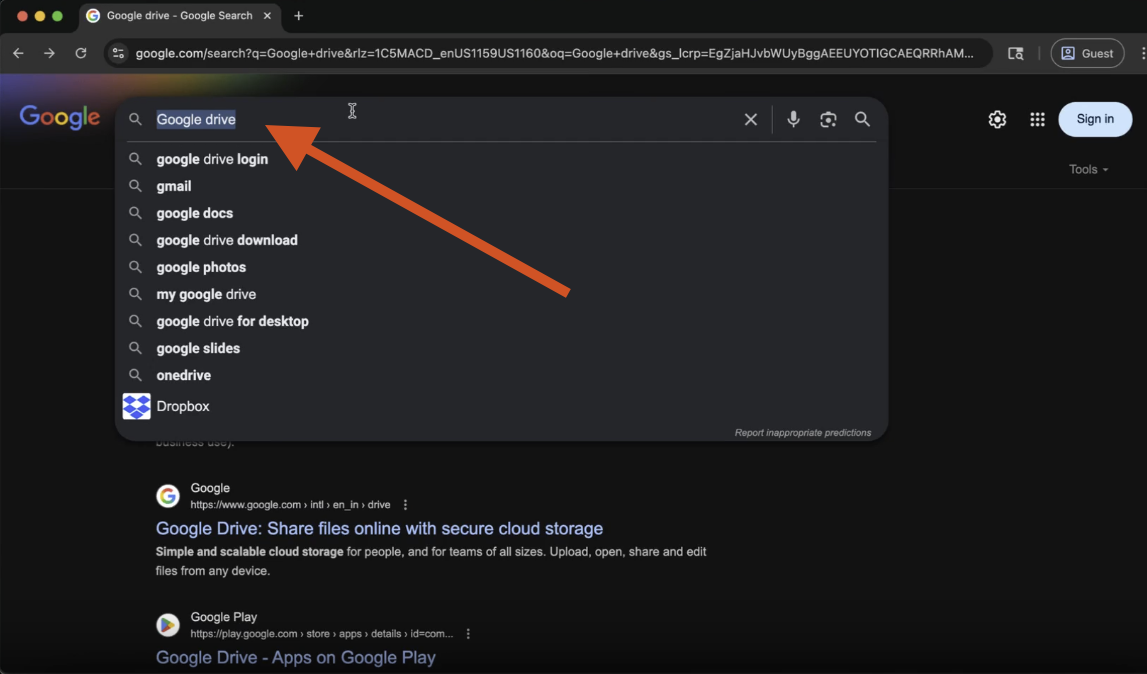Click the search icon beside google photos suggestion

tap(135, 267)
